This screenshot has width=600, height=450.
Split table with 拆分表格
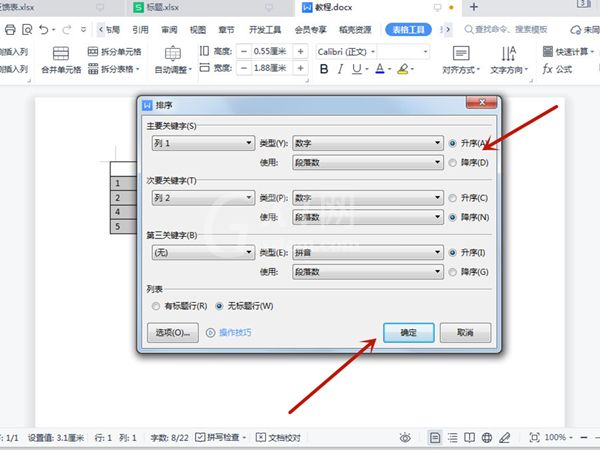[114, 69]
